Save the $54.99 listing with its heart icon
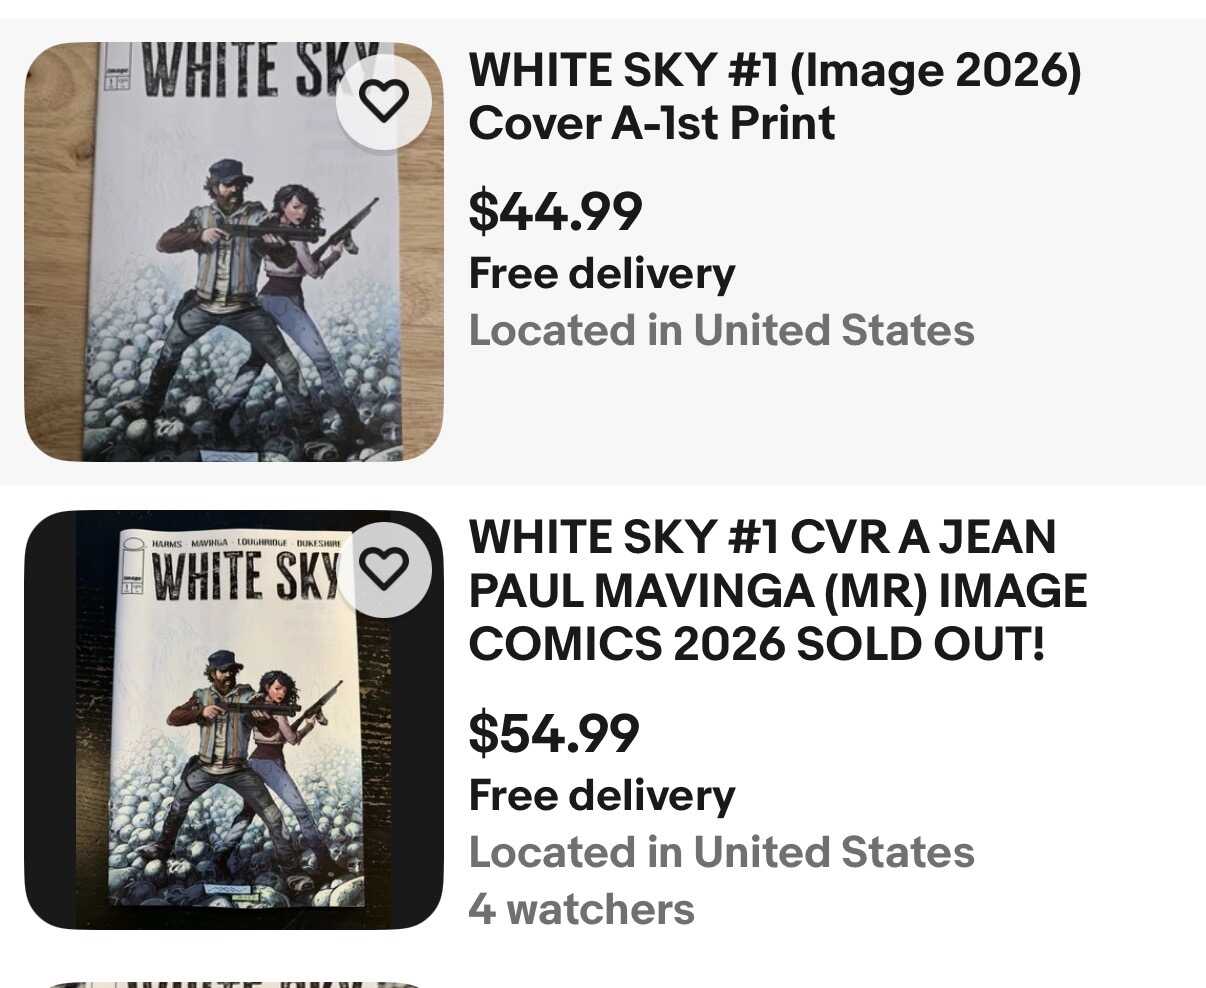Image resolution: width=1206 pixels, height=988 pixels. point(384,568)
